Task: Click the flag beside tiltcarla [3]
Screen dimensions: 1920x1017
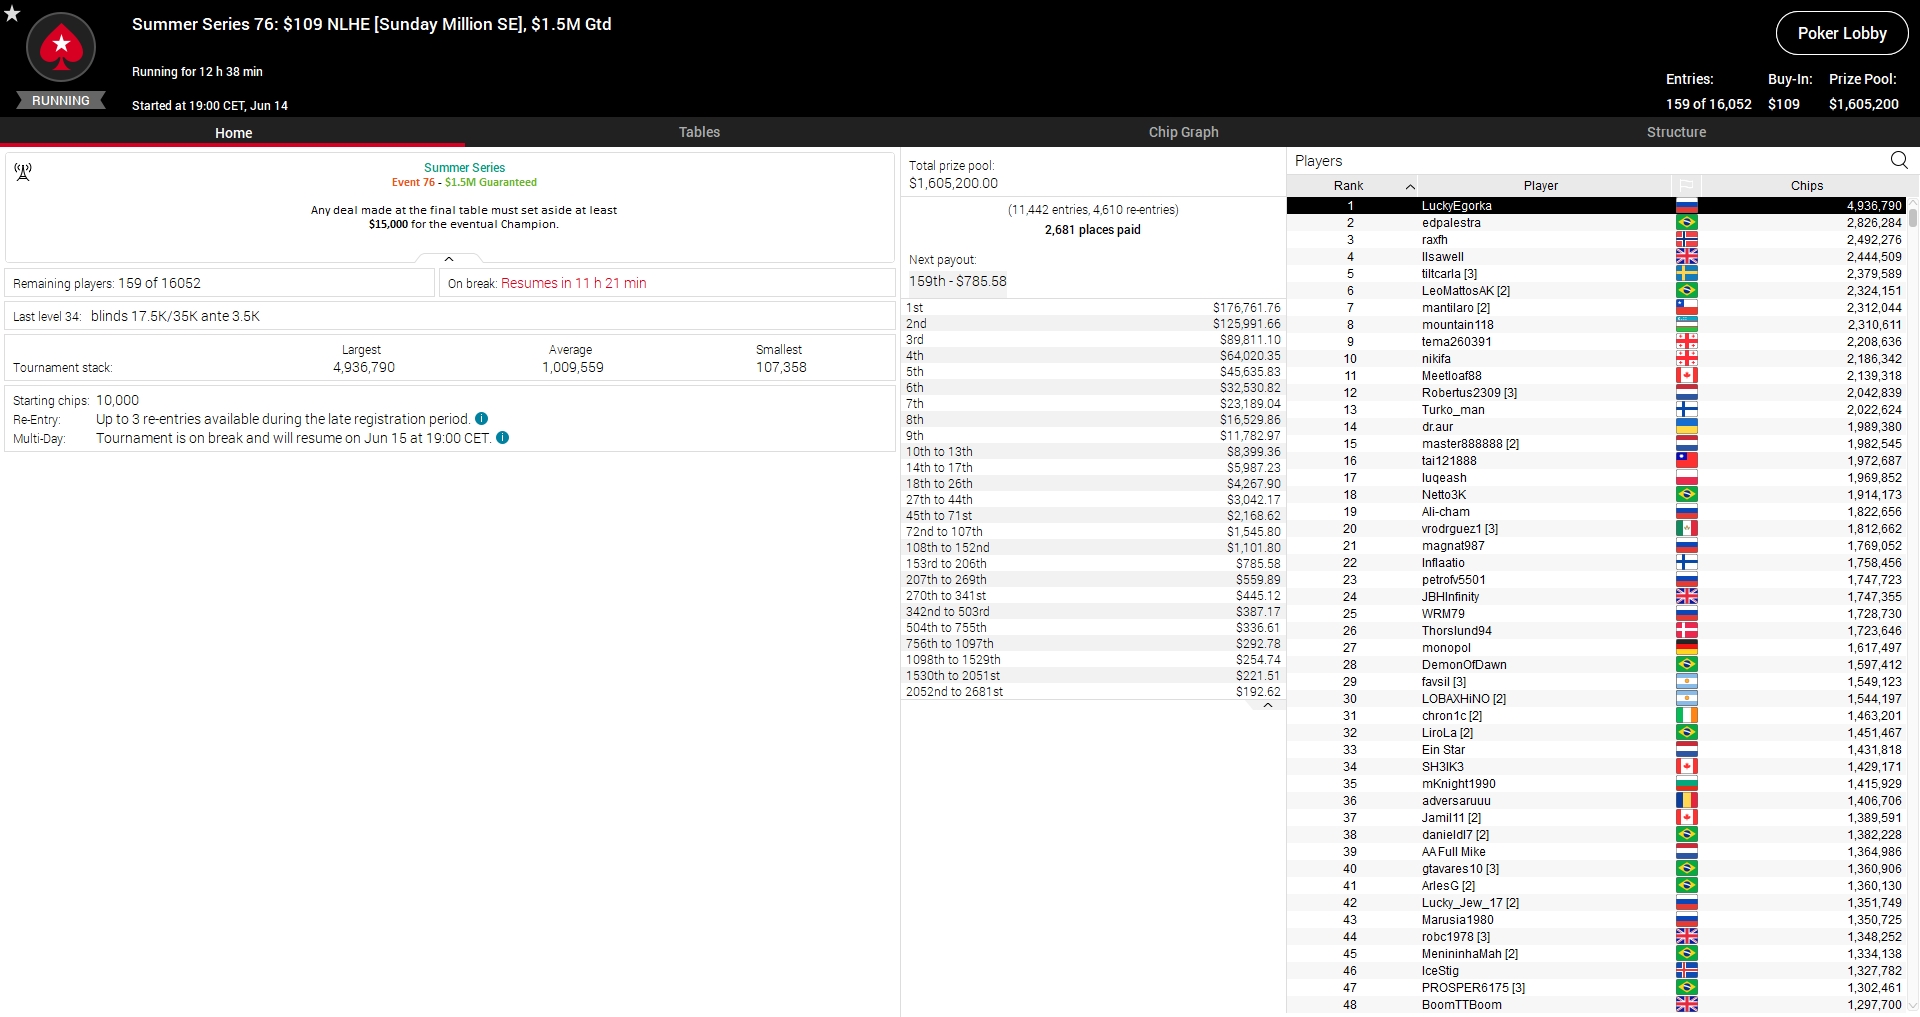Action: [x=1686, y=274]
